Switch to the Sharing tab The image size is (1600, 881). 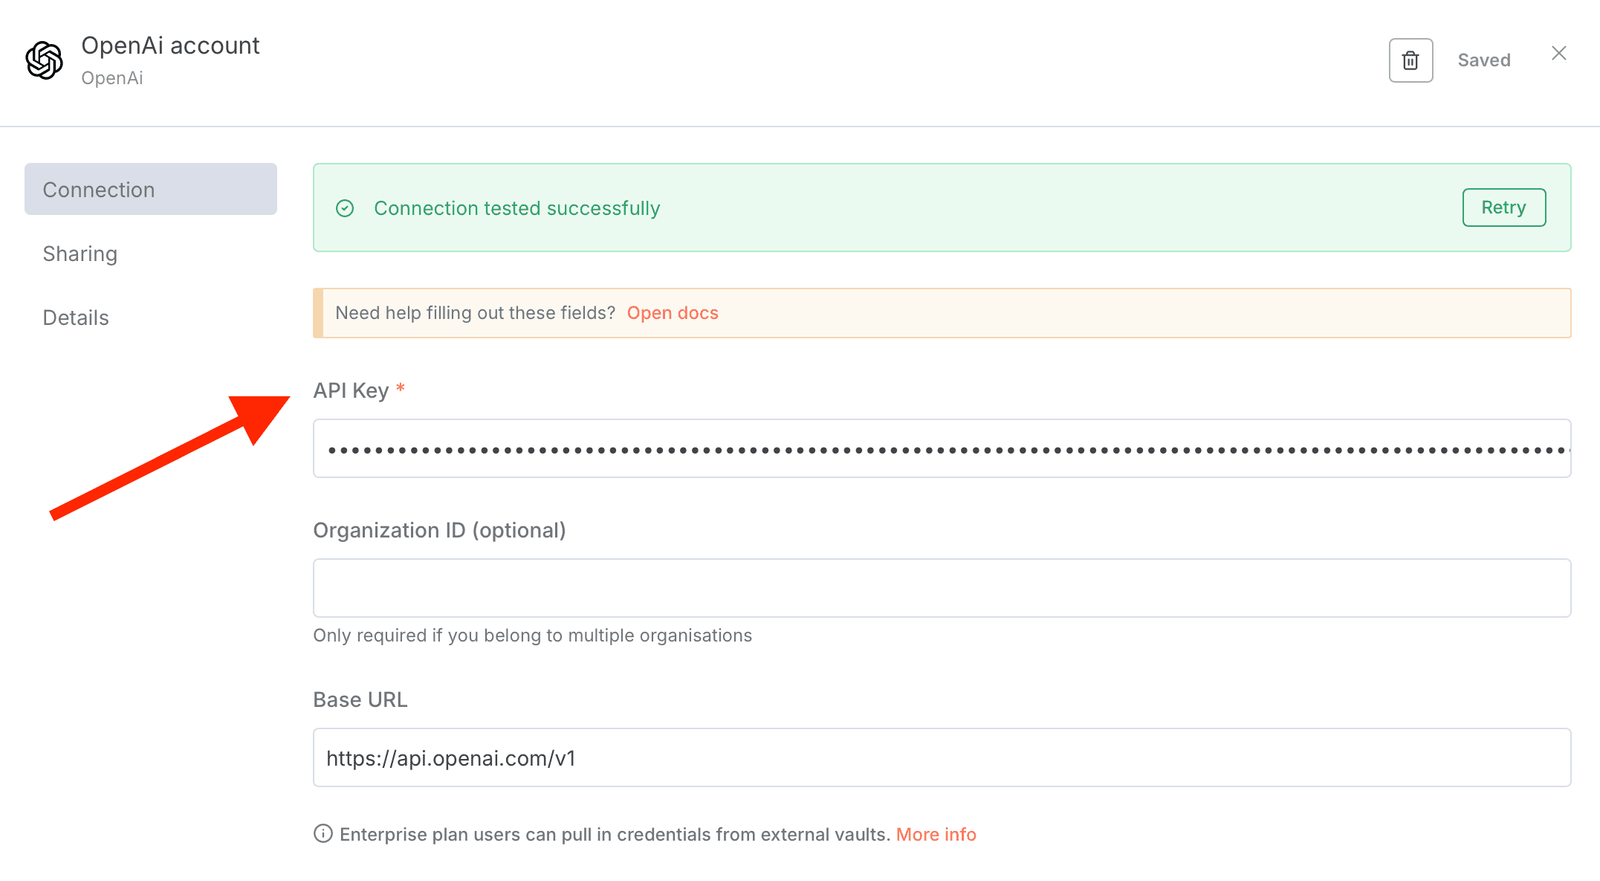(80, 254)
